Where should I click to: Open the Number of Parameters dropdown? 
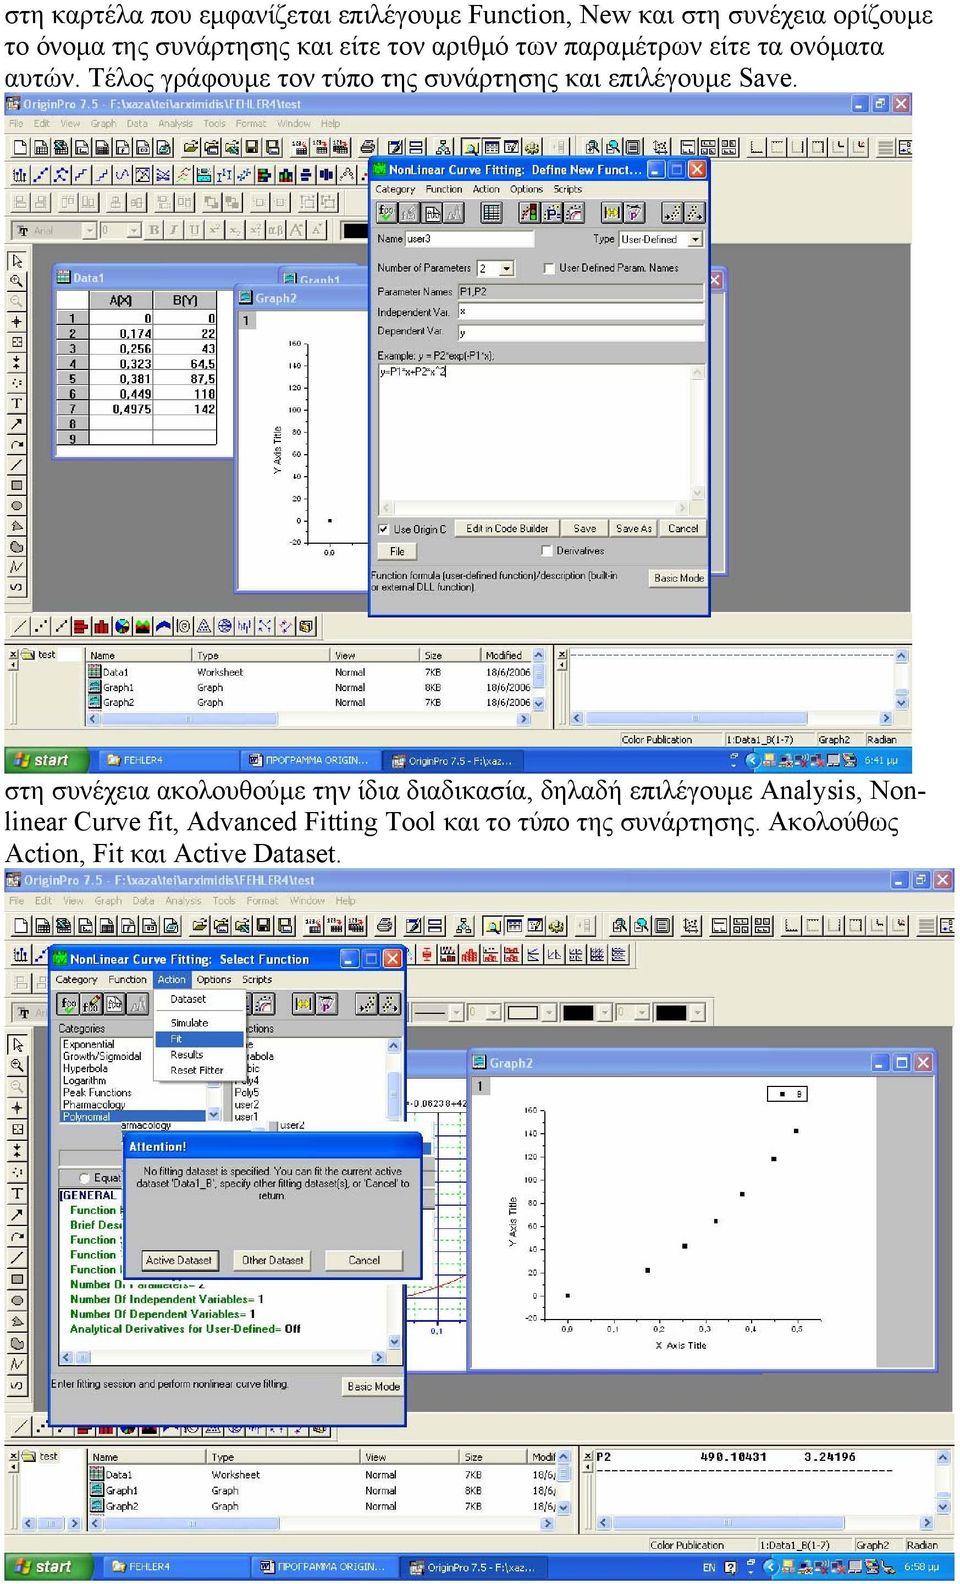click(x=507, y=268)
